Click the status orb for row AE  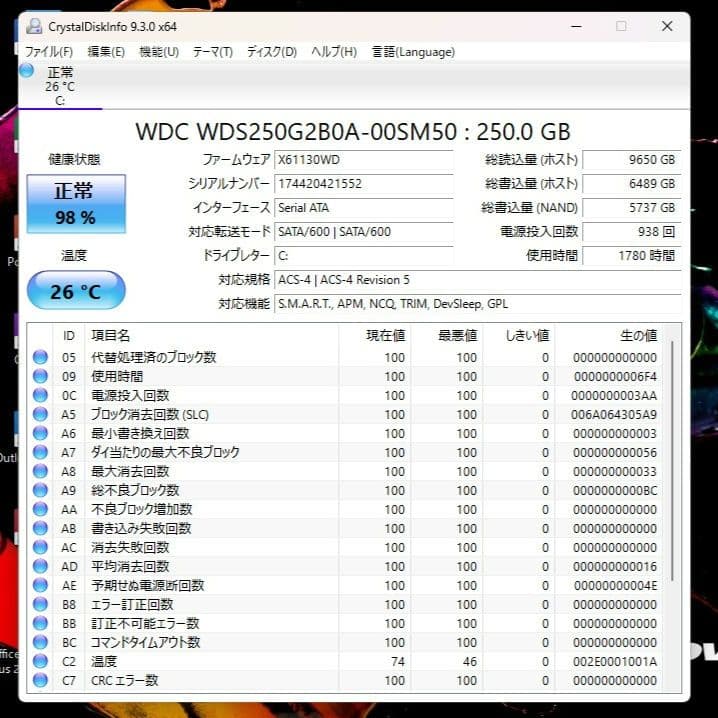coord(40,585)
